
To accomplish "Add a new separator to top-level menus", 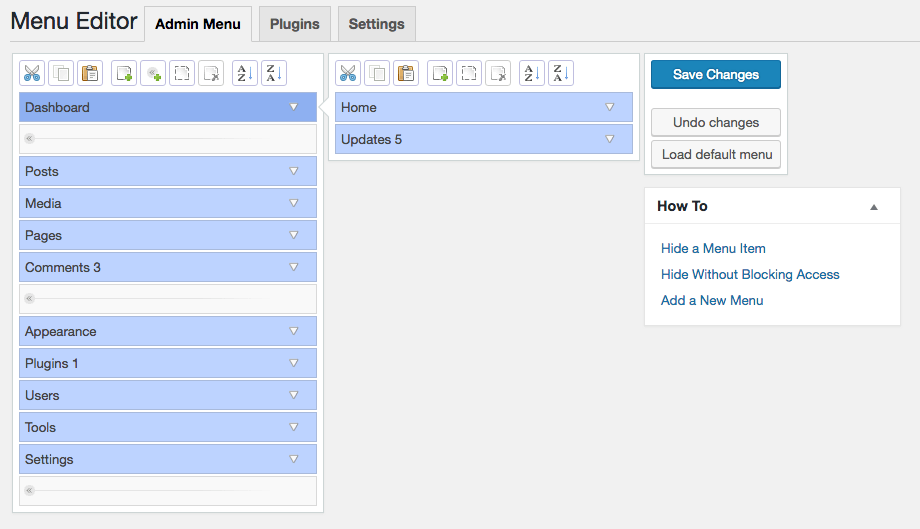I will click(x=153, y=73).
